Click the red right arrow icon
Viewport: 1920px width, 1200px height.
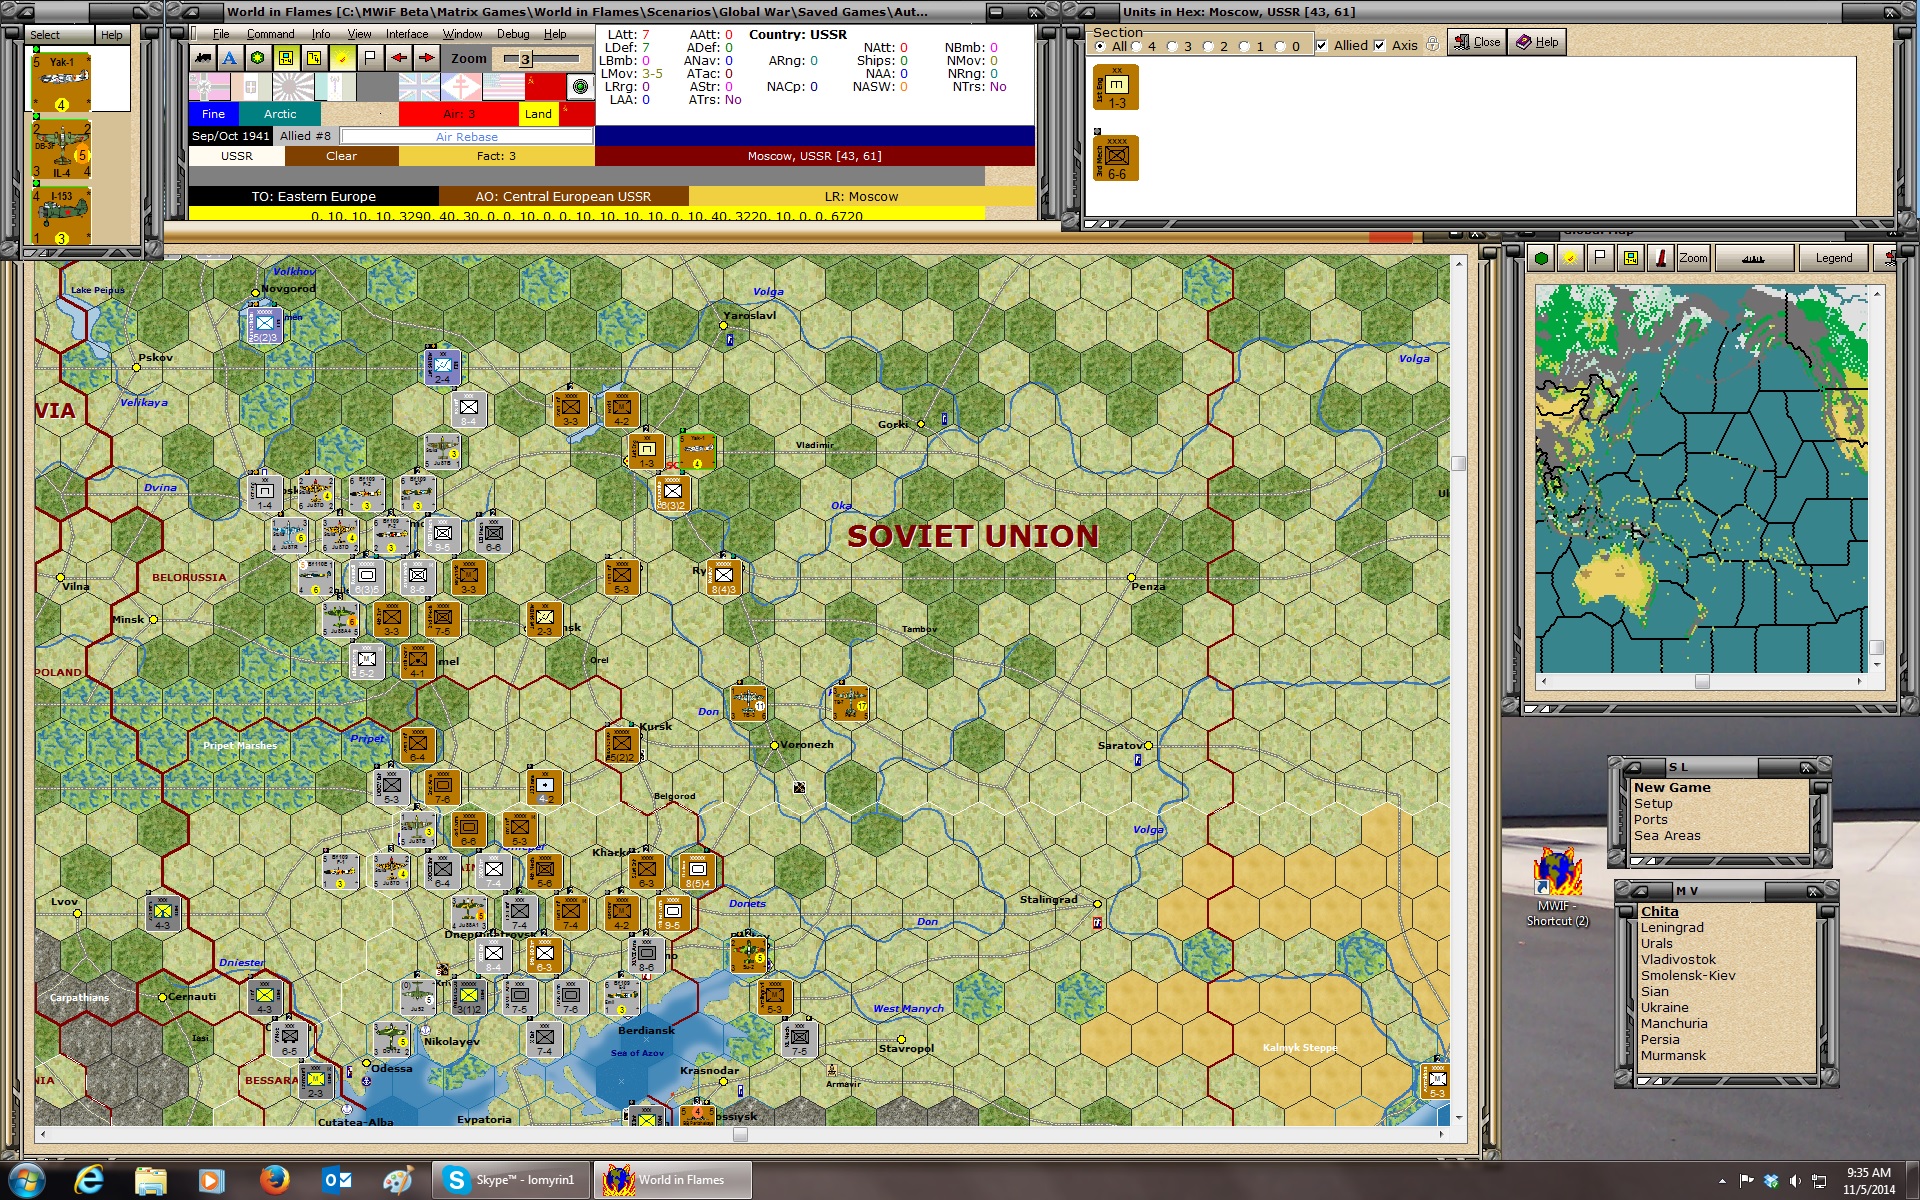point(426,58)
